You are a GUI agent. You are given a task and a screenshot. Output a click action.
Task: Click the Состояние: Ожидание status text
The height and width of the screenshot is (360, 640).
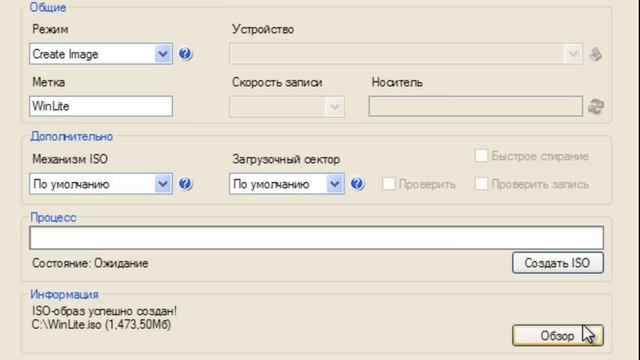pyautogui.click(x=90, y=263)
